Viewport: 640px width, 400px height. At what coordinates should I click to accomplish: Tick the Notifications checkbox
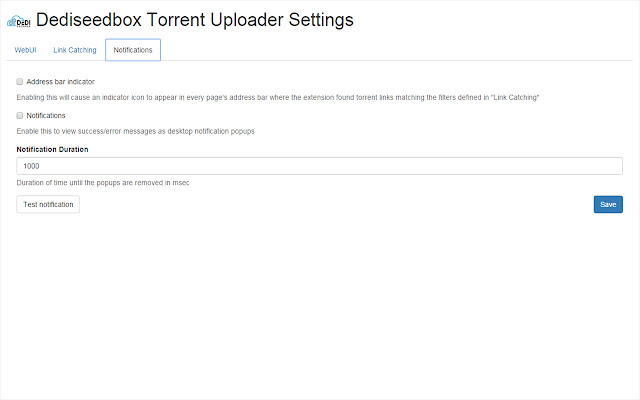coord(20,116)
